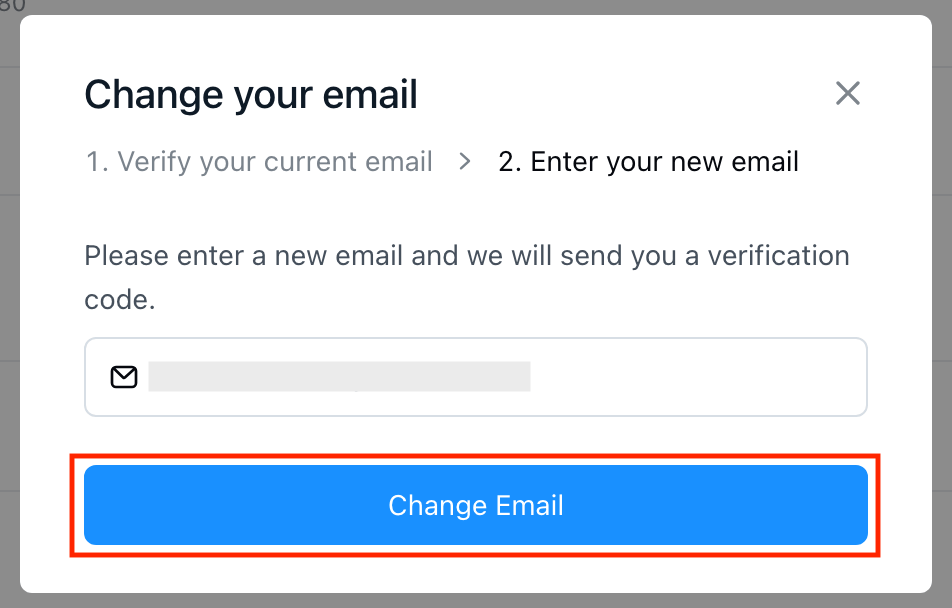Click the Change Email button

[475, 505]
